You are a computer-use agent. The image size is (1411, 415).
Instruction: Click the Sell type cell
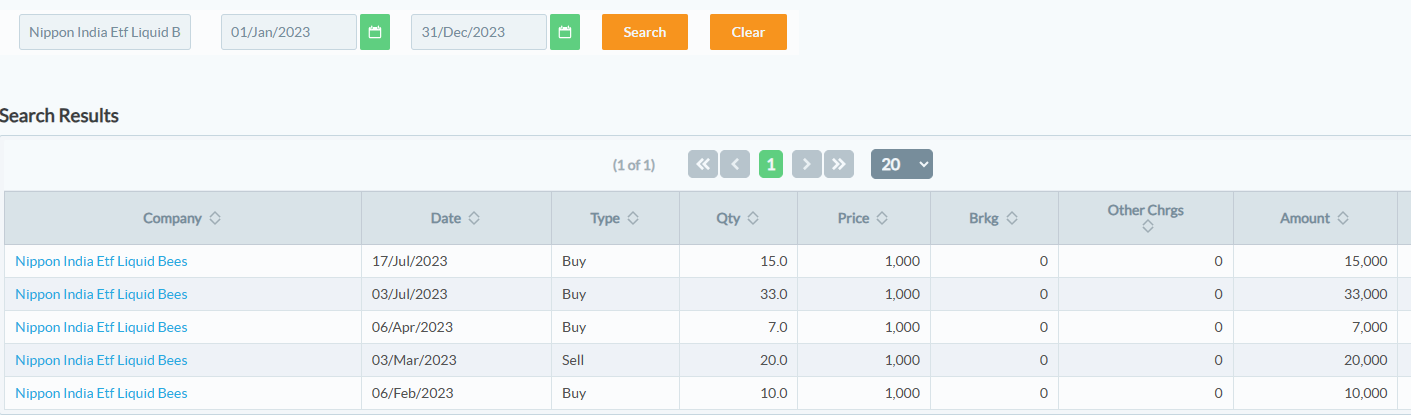[x=615, y=360]
